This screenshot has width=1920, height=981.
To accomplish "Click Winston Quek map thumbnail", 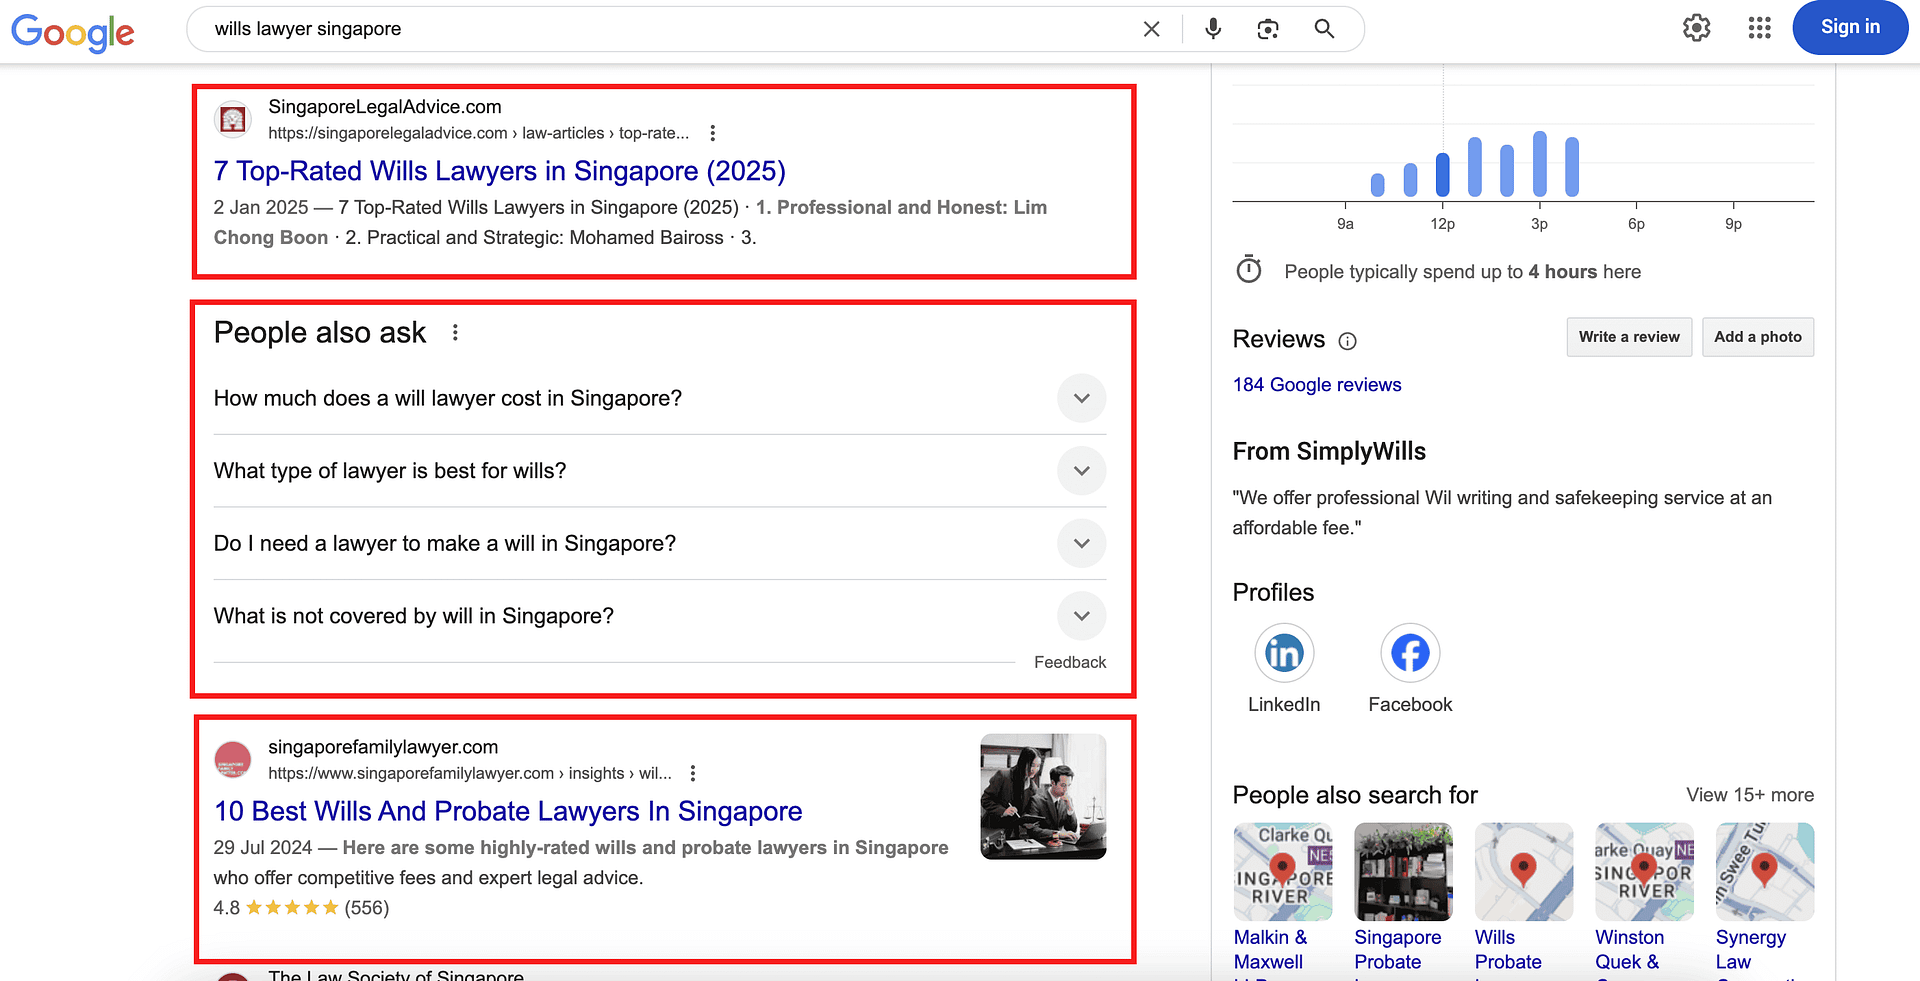I will pyautogui.click(x=1645, y=872).
